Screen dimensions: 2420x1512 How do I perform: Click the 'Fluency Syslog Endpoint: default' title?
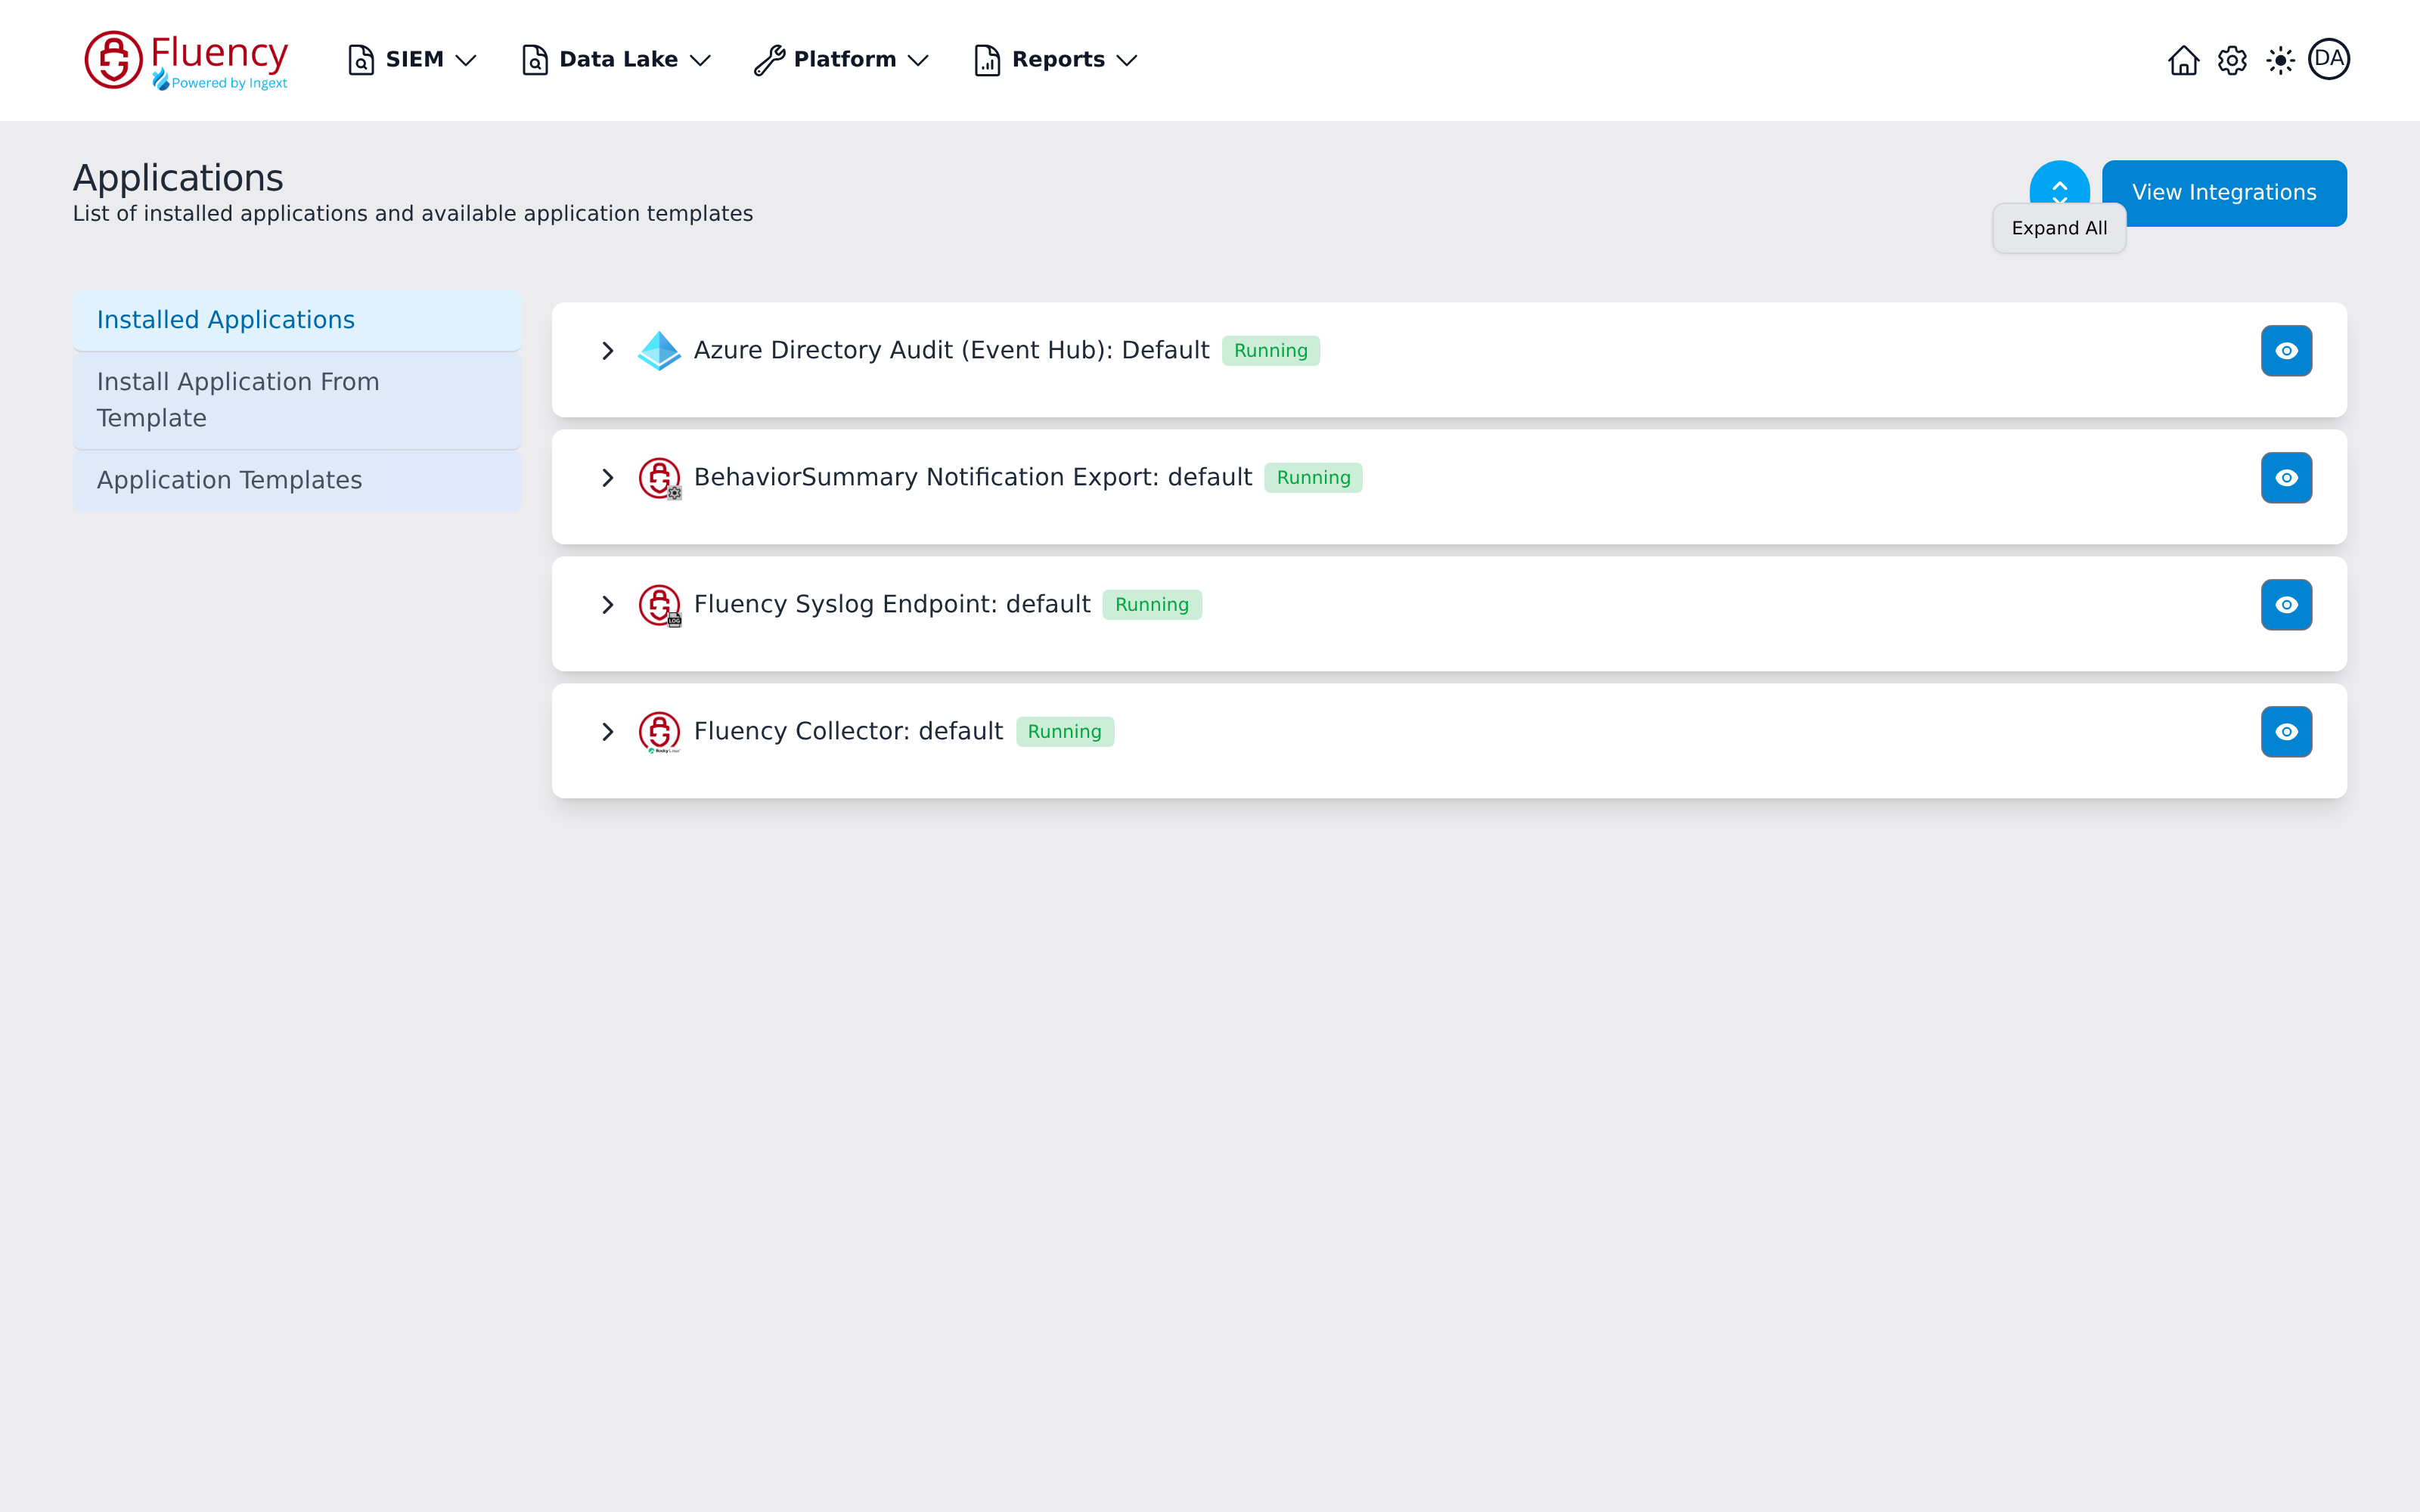892,605
